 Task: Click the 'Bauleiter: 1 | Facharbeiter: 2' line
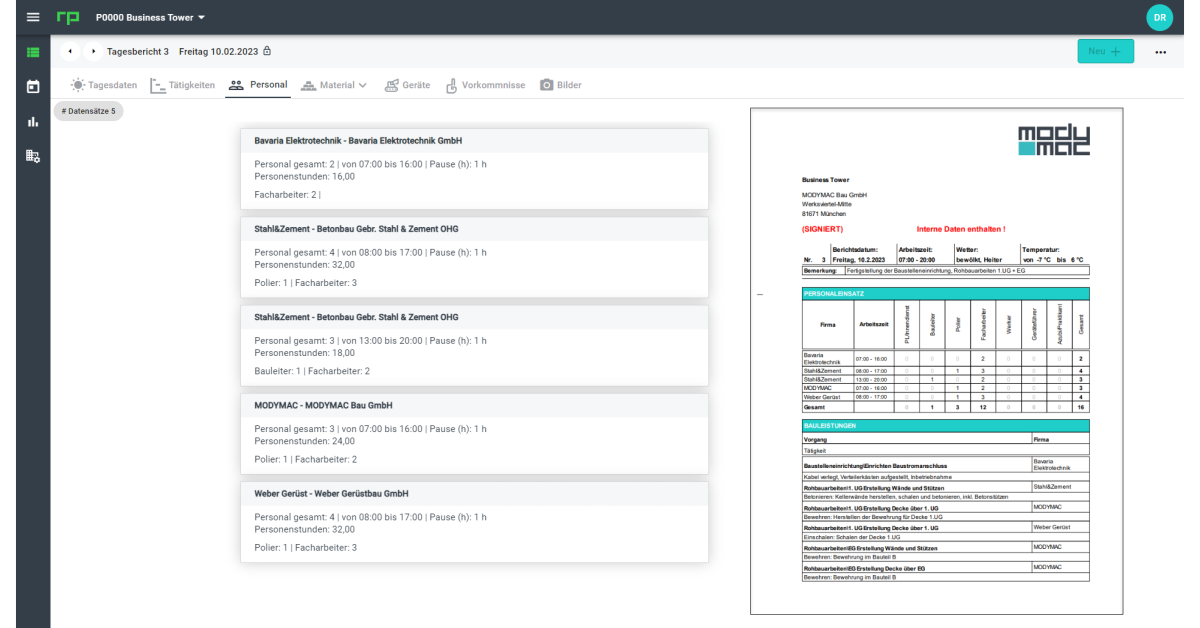coord(312,371)
